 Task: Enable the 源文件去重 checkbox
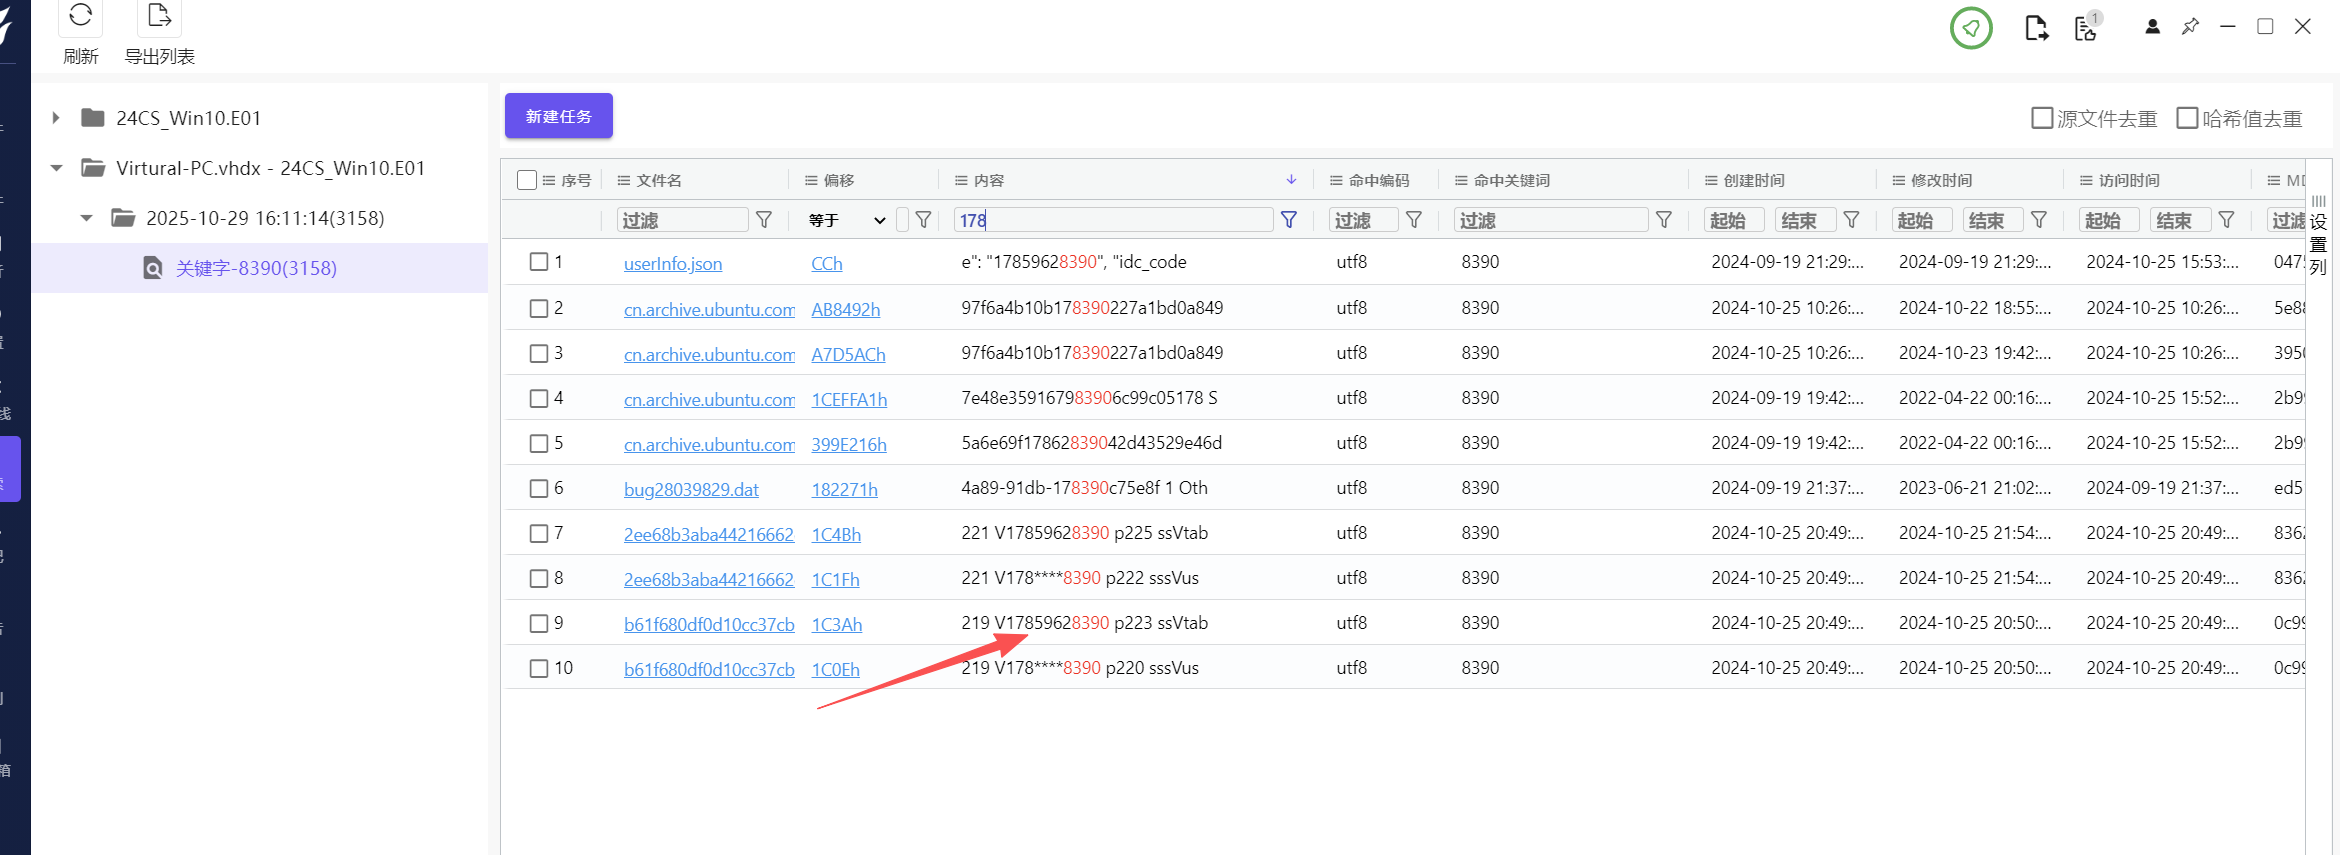point(2042,118)
